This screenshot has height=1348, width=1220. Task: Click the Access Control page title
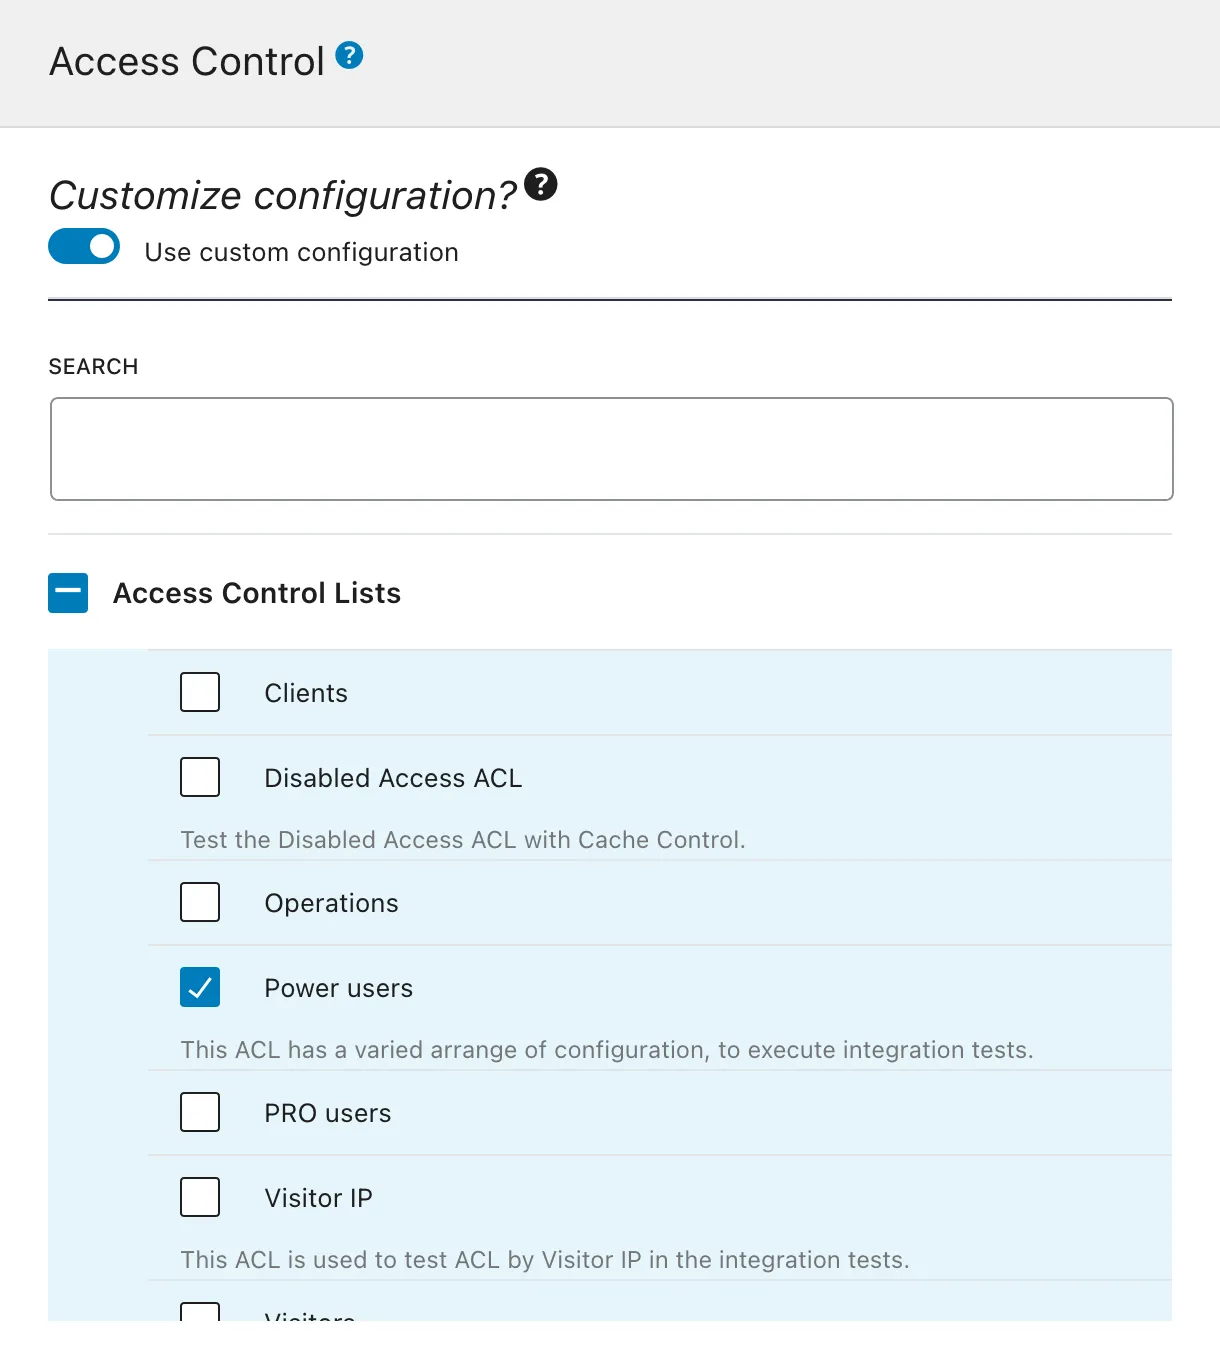tap(187, 62)
